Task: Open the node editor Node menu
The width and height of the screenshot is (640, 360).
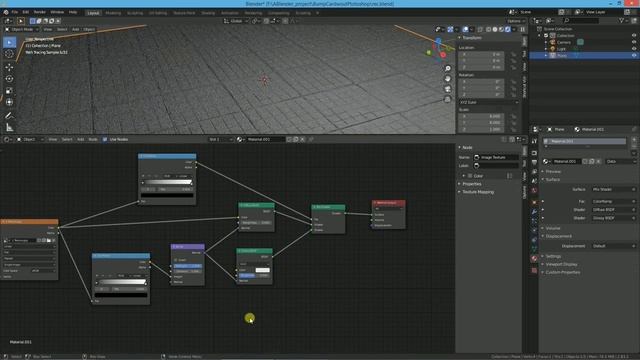Action: coord(93,140)
